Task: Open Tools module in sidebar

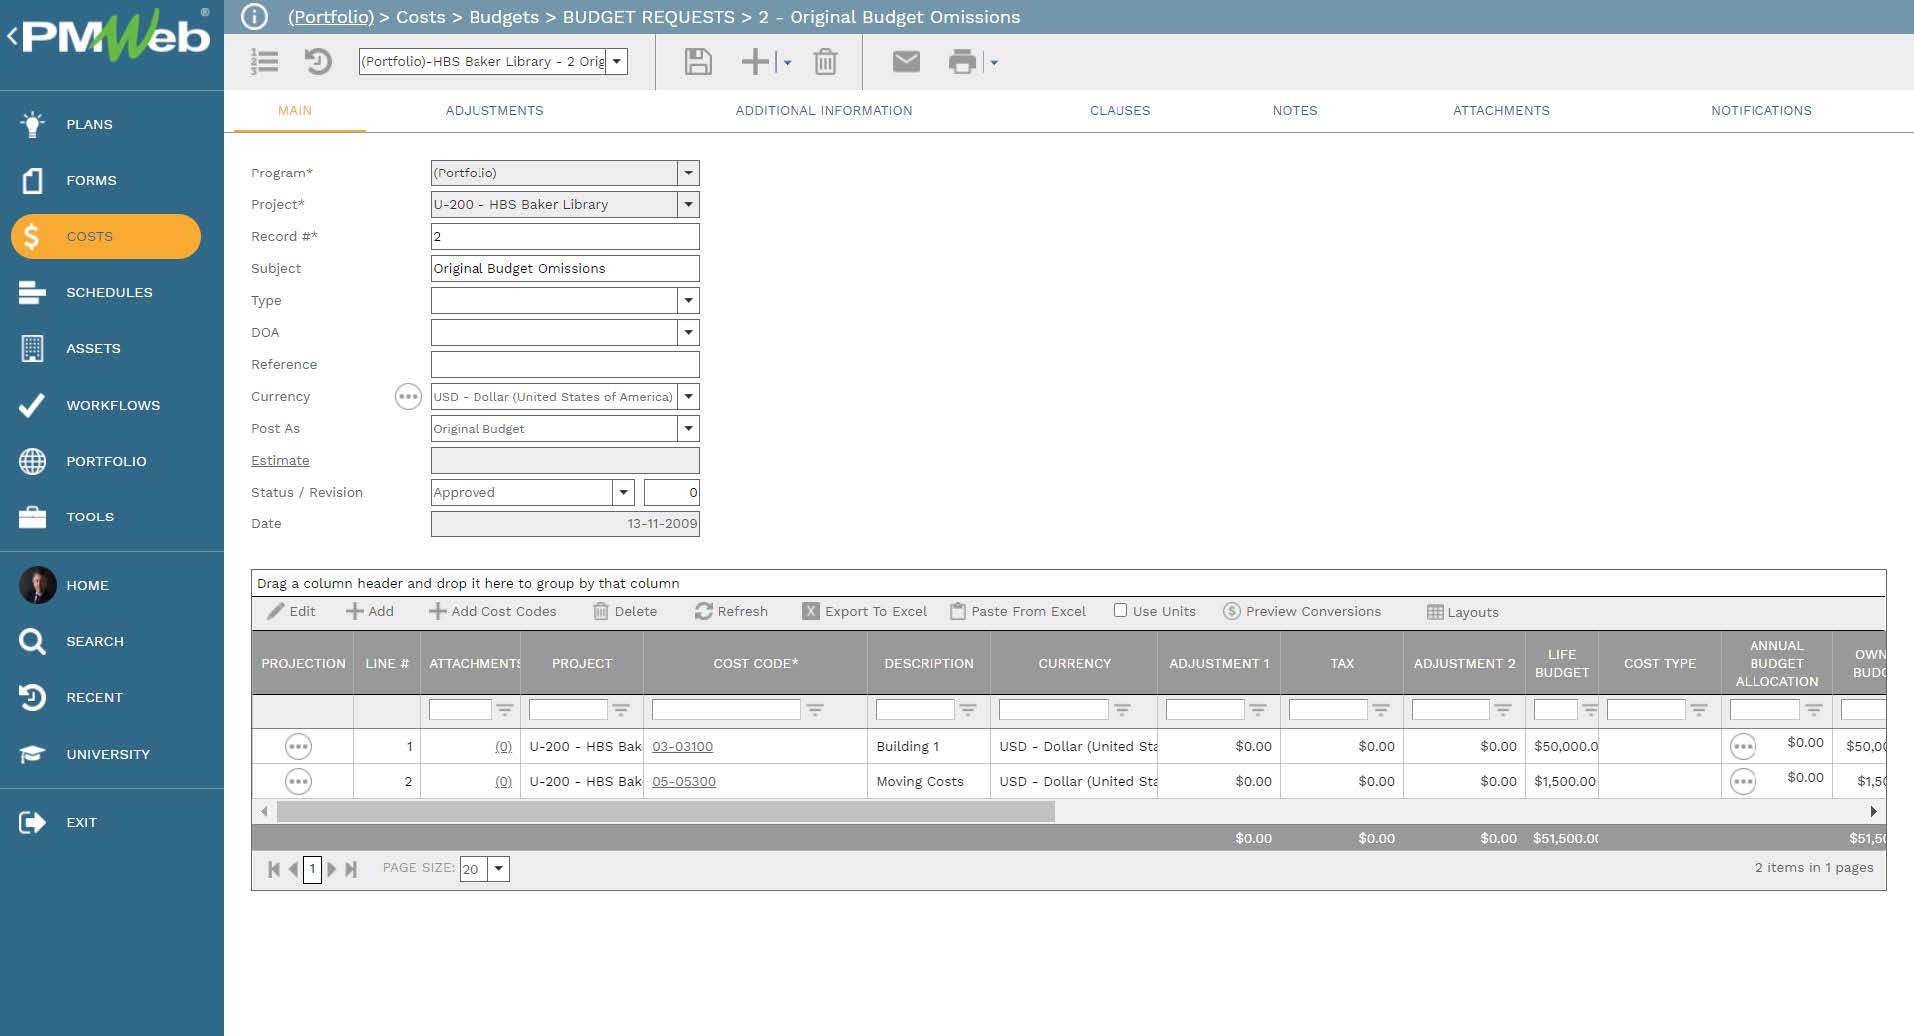Action: (90, 517)
